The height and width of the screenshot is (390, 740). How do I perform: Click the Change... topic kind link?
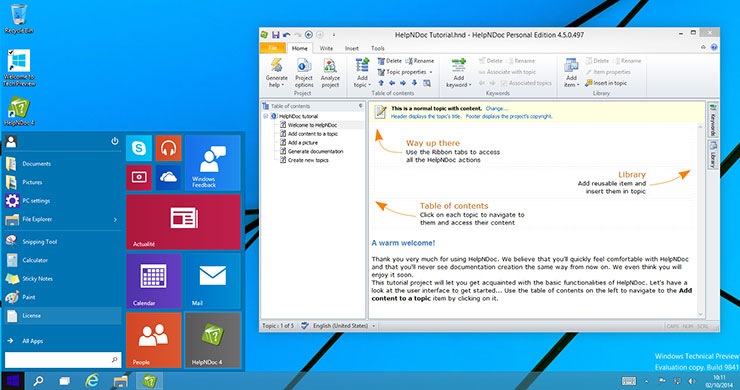(496, 109)
